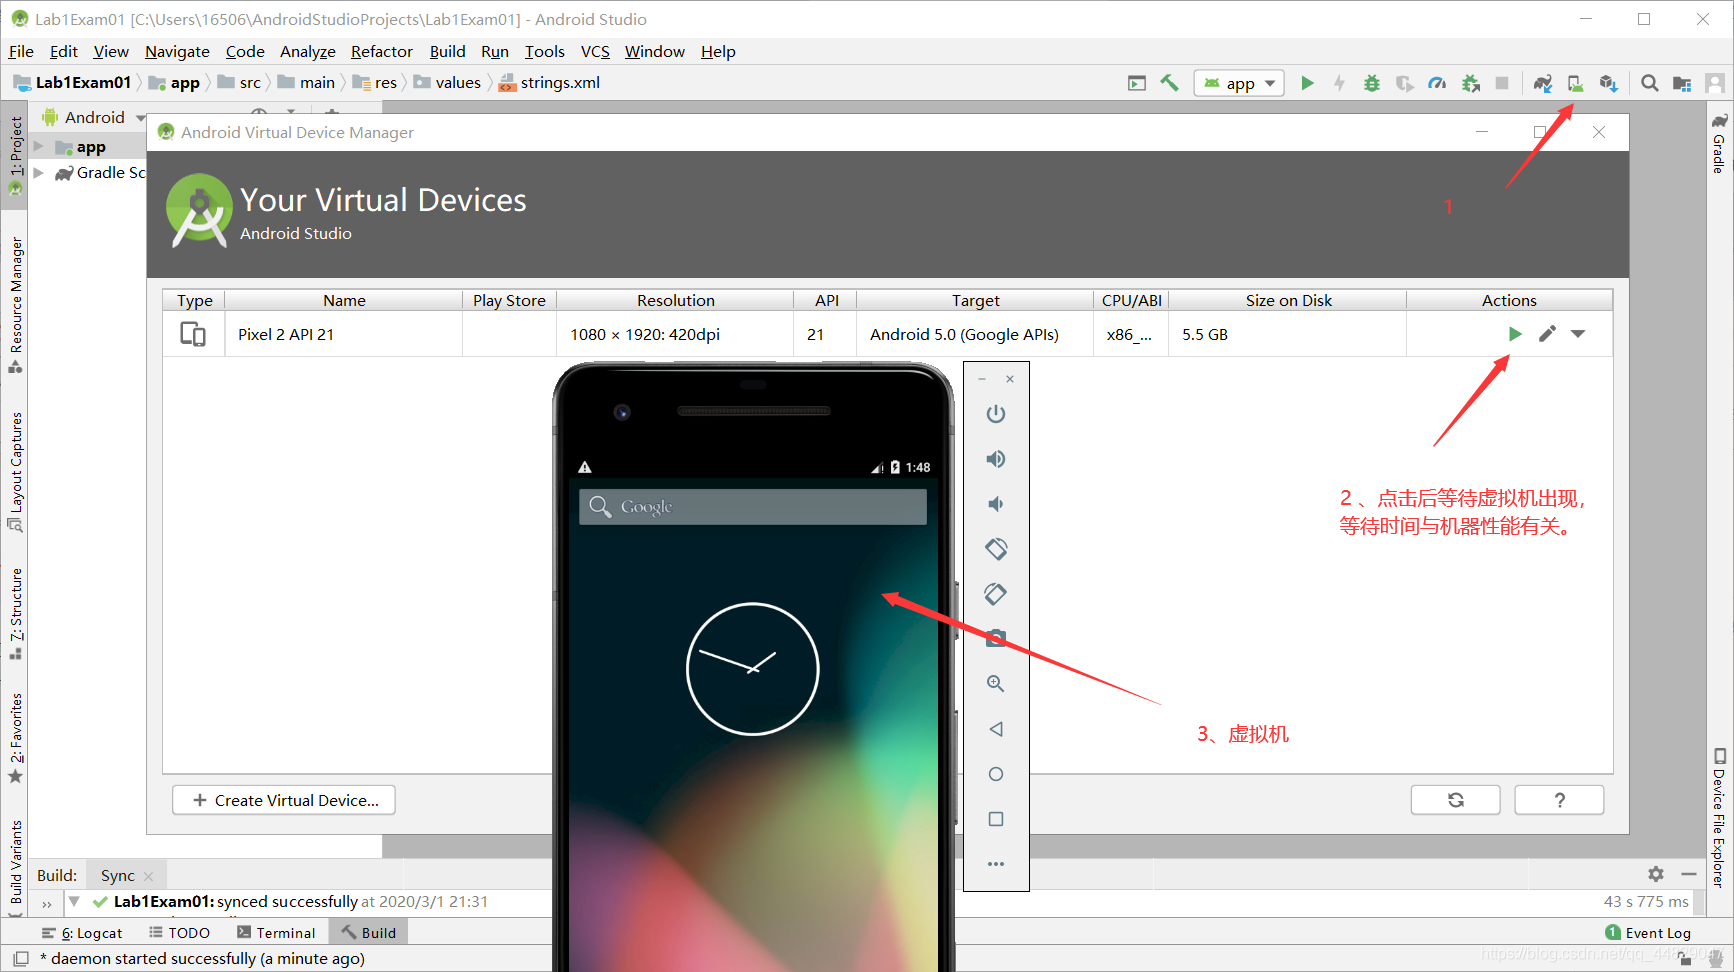Viewport: 1734px width, 972px height.
Task: Open AVD actions dropdown arrow
Action: point(1578,334)
